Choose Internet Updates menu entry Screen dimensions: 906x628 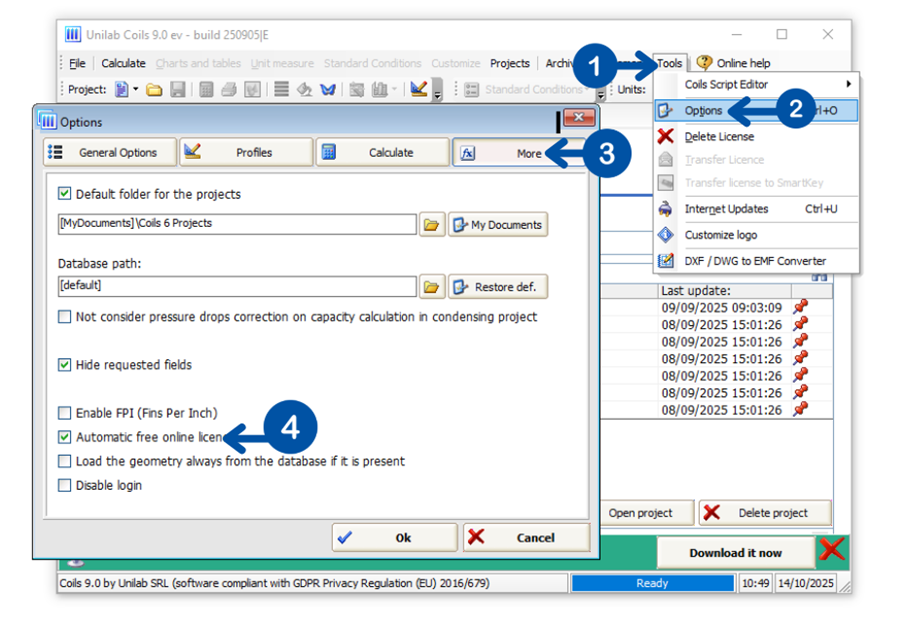pyautogui.click(x=756, y=209)
